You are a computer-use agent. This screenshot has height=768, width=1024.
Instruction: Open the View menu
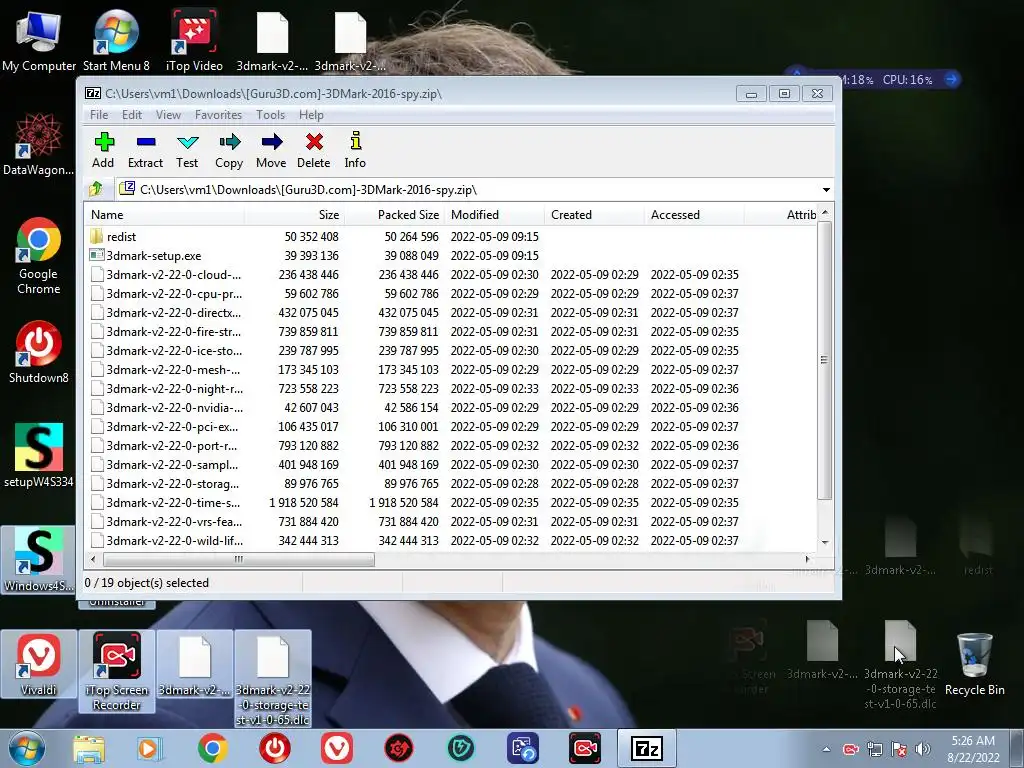[x=168, y=115]
